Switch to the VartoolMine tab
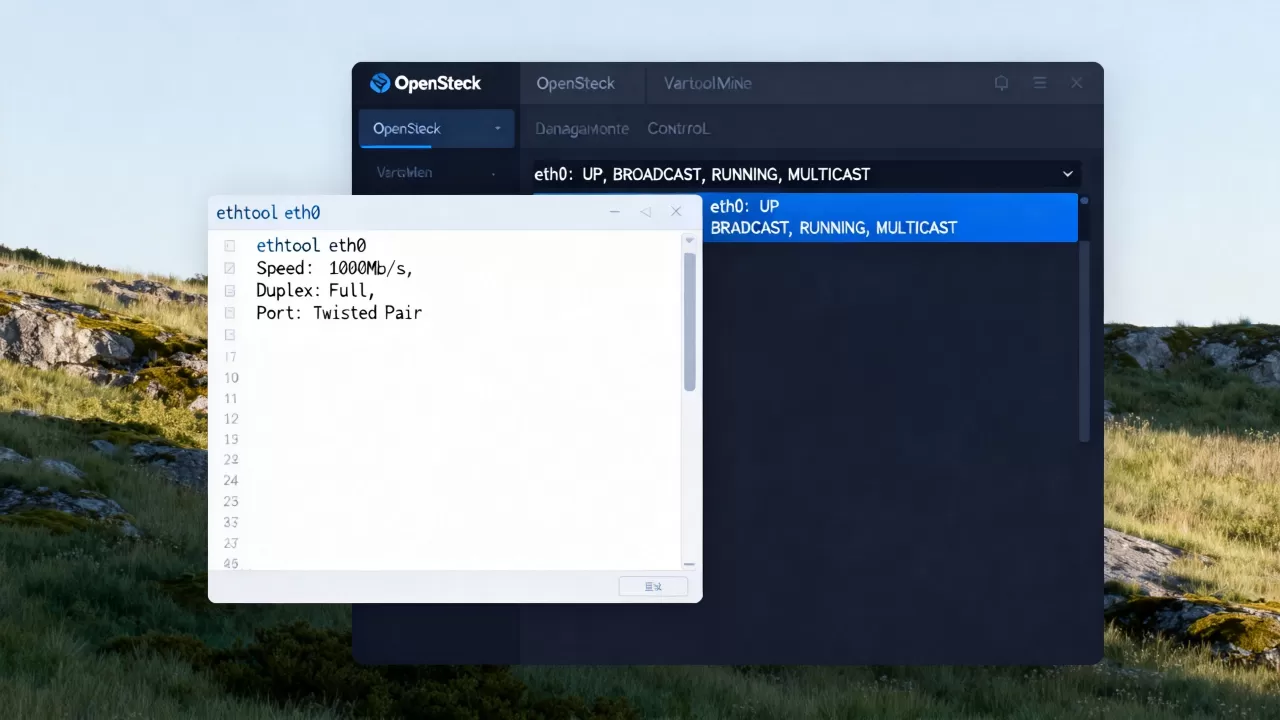The height and width of the screenshot is (720, 1280). pos(707,83)
